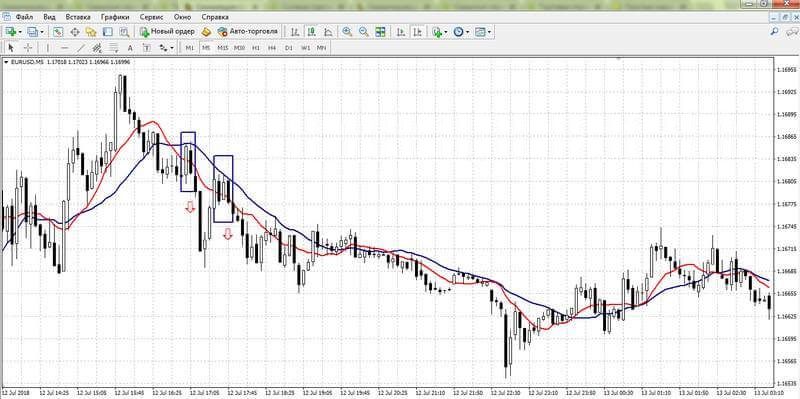Open the Графики menu
The image size is (800, 399).
pos(115,17)
